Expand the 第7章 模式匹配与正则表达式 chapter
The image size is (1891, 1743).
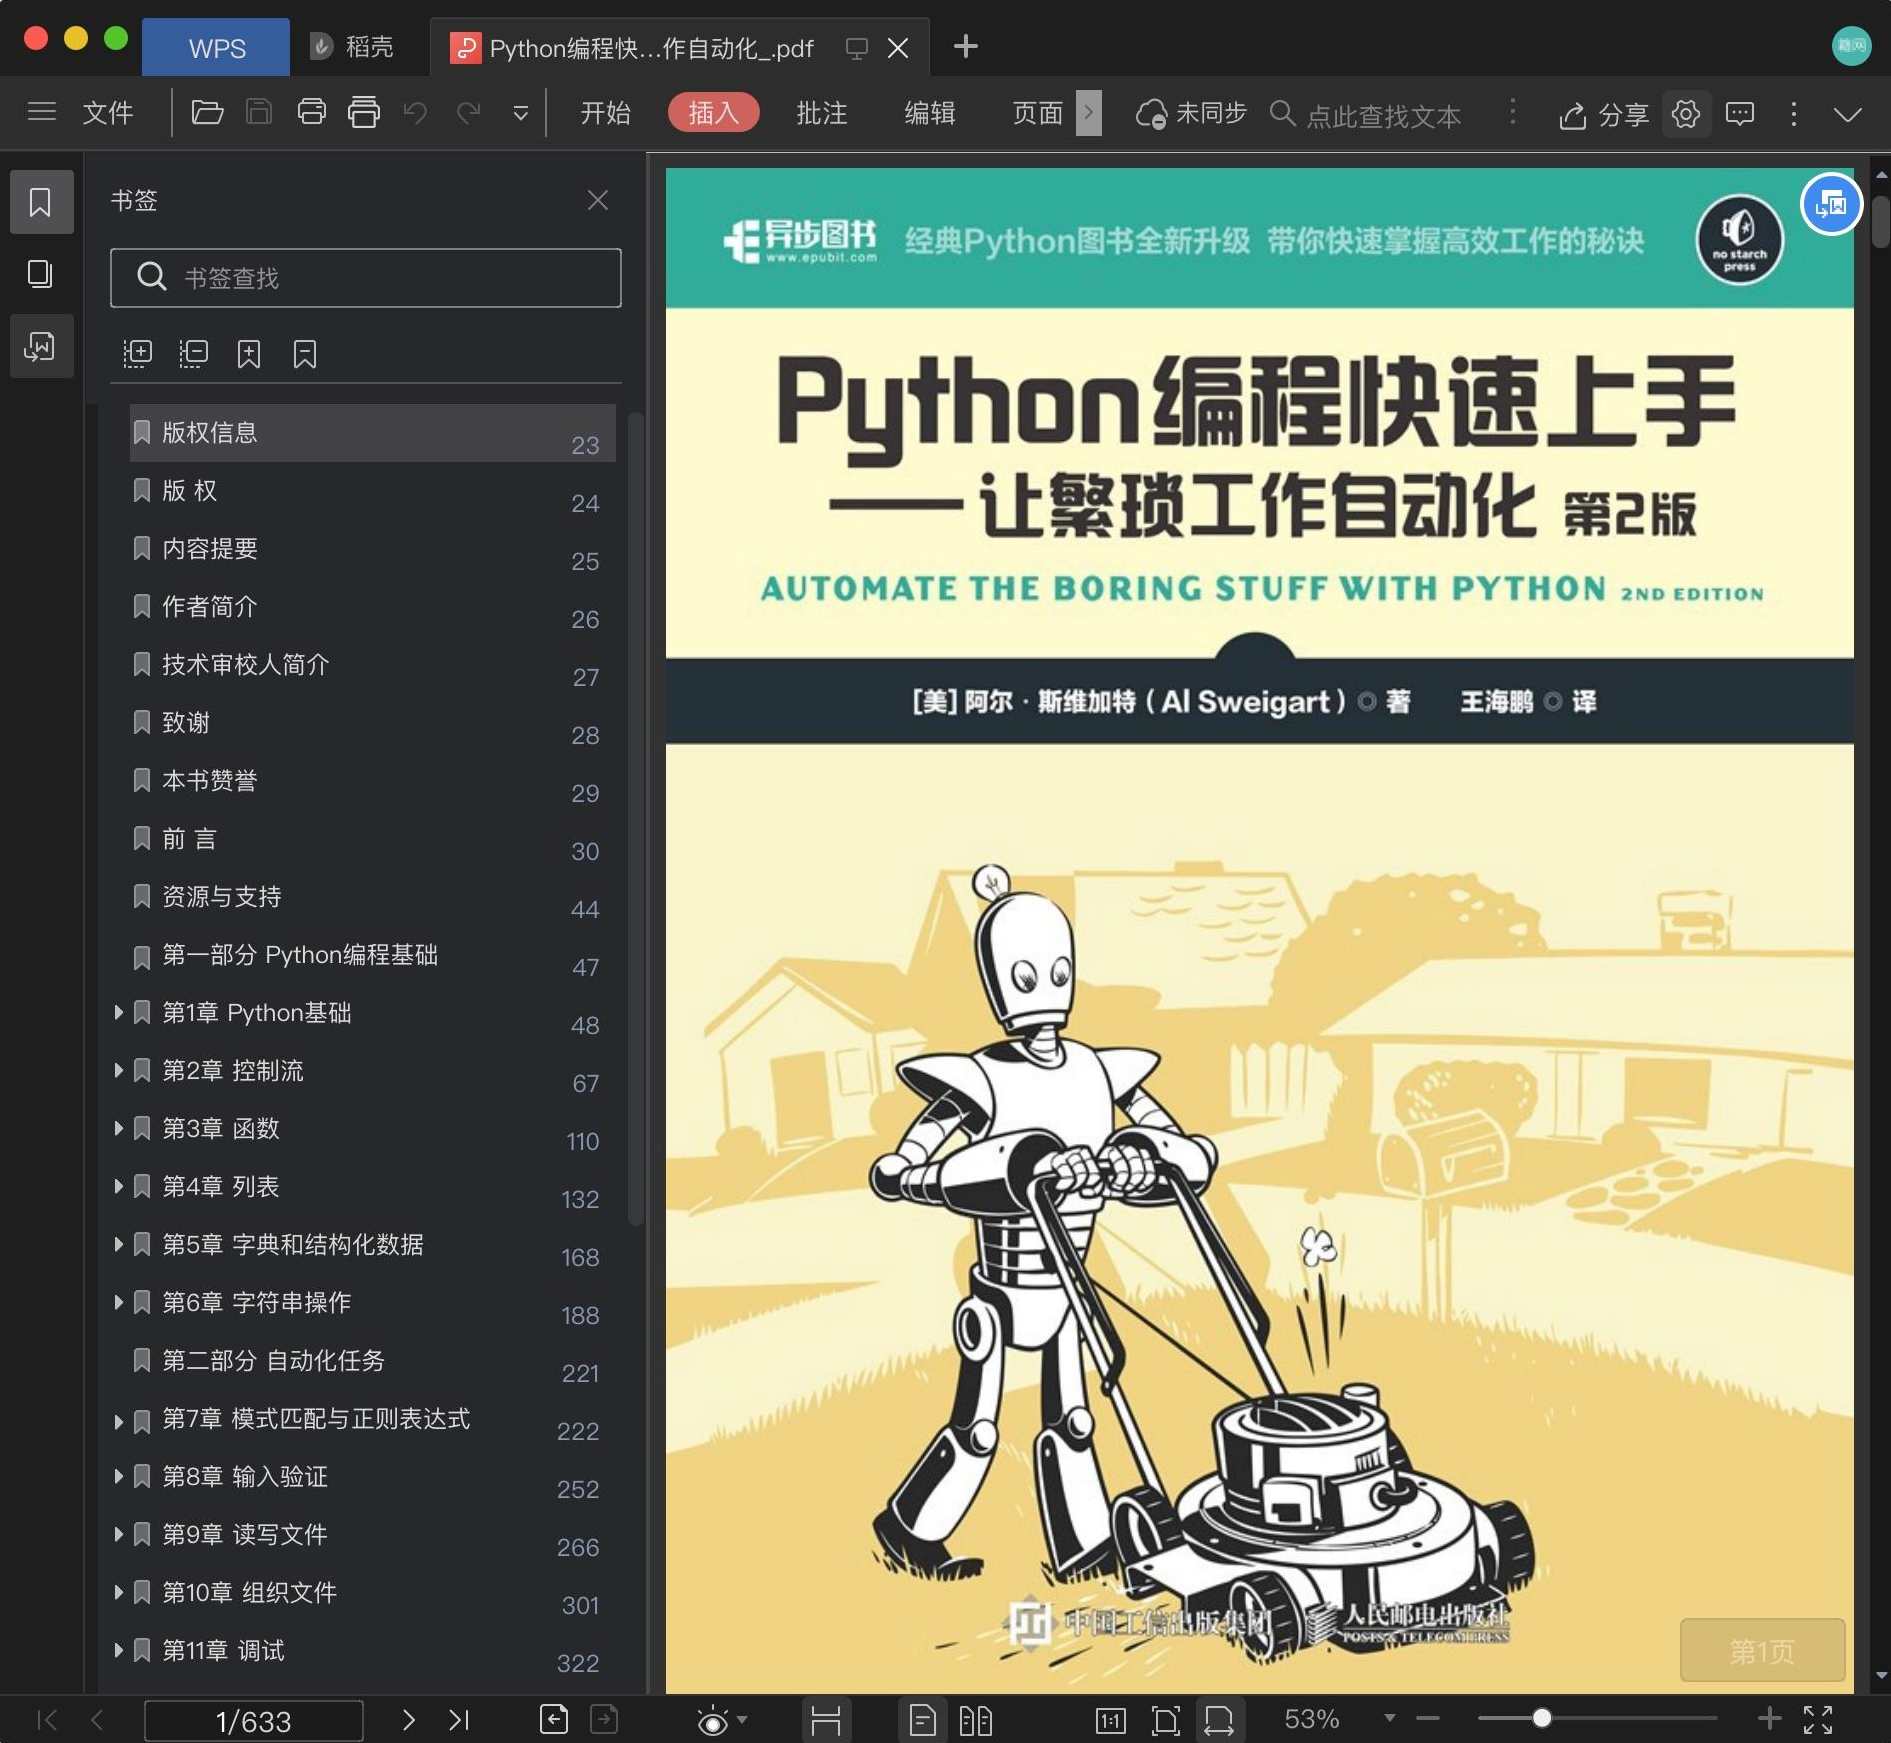click(117, 1419)
